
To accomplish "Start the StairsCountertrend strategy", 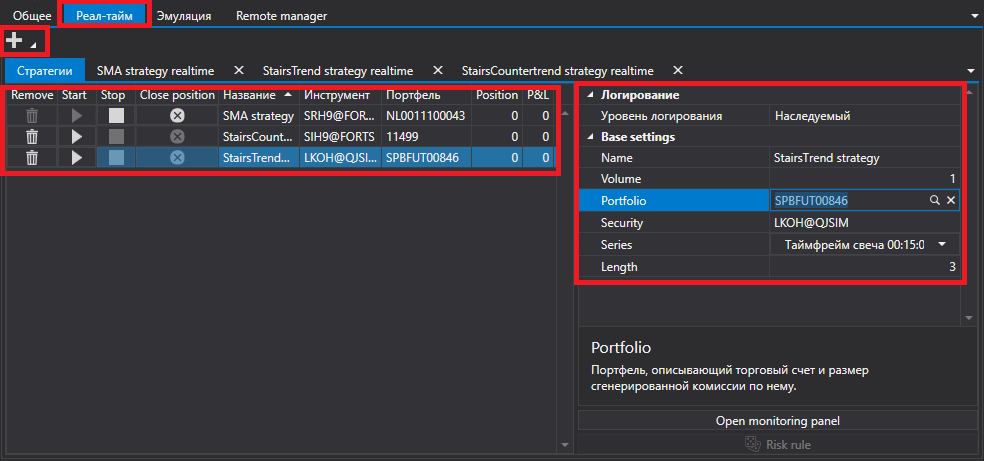I will [77, 136].
